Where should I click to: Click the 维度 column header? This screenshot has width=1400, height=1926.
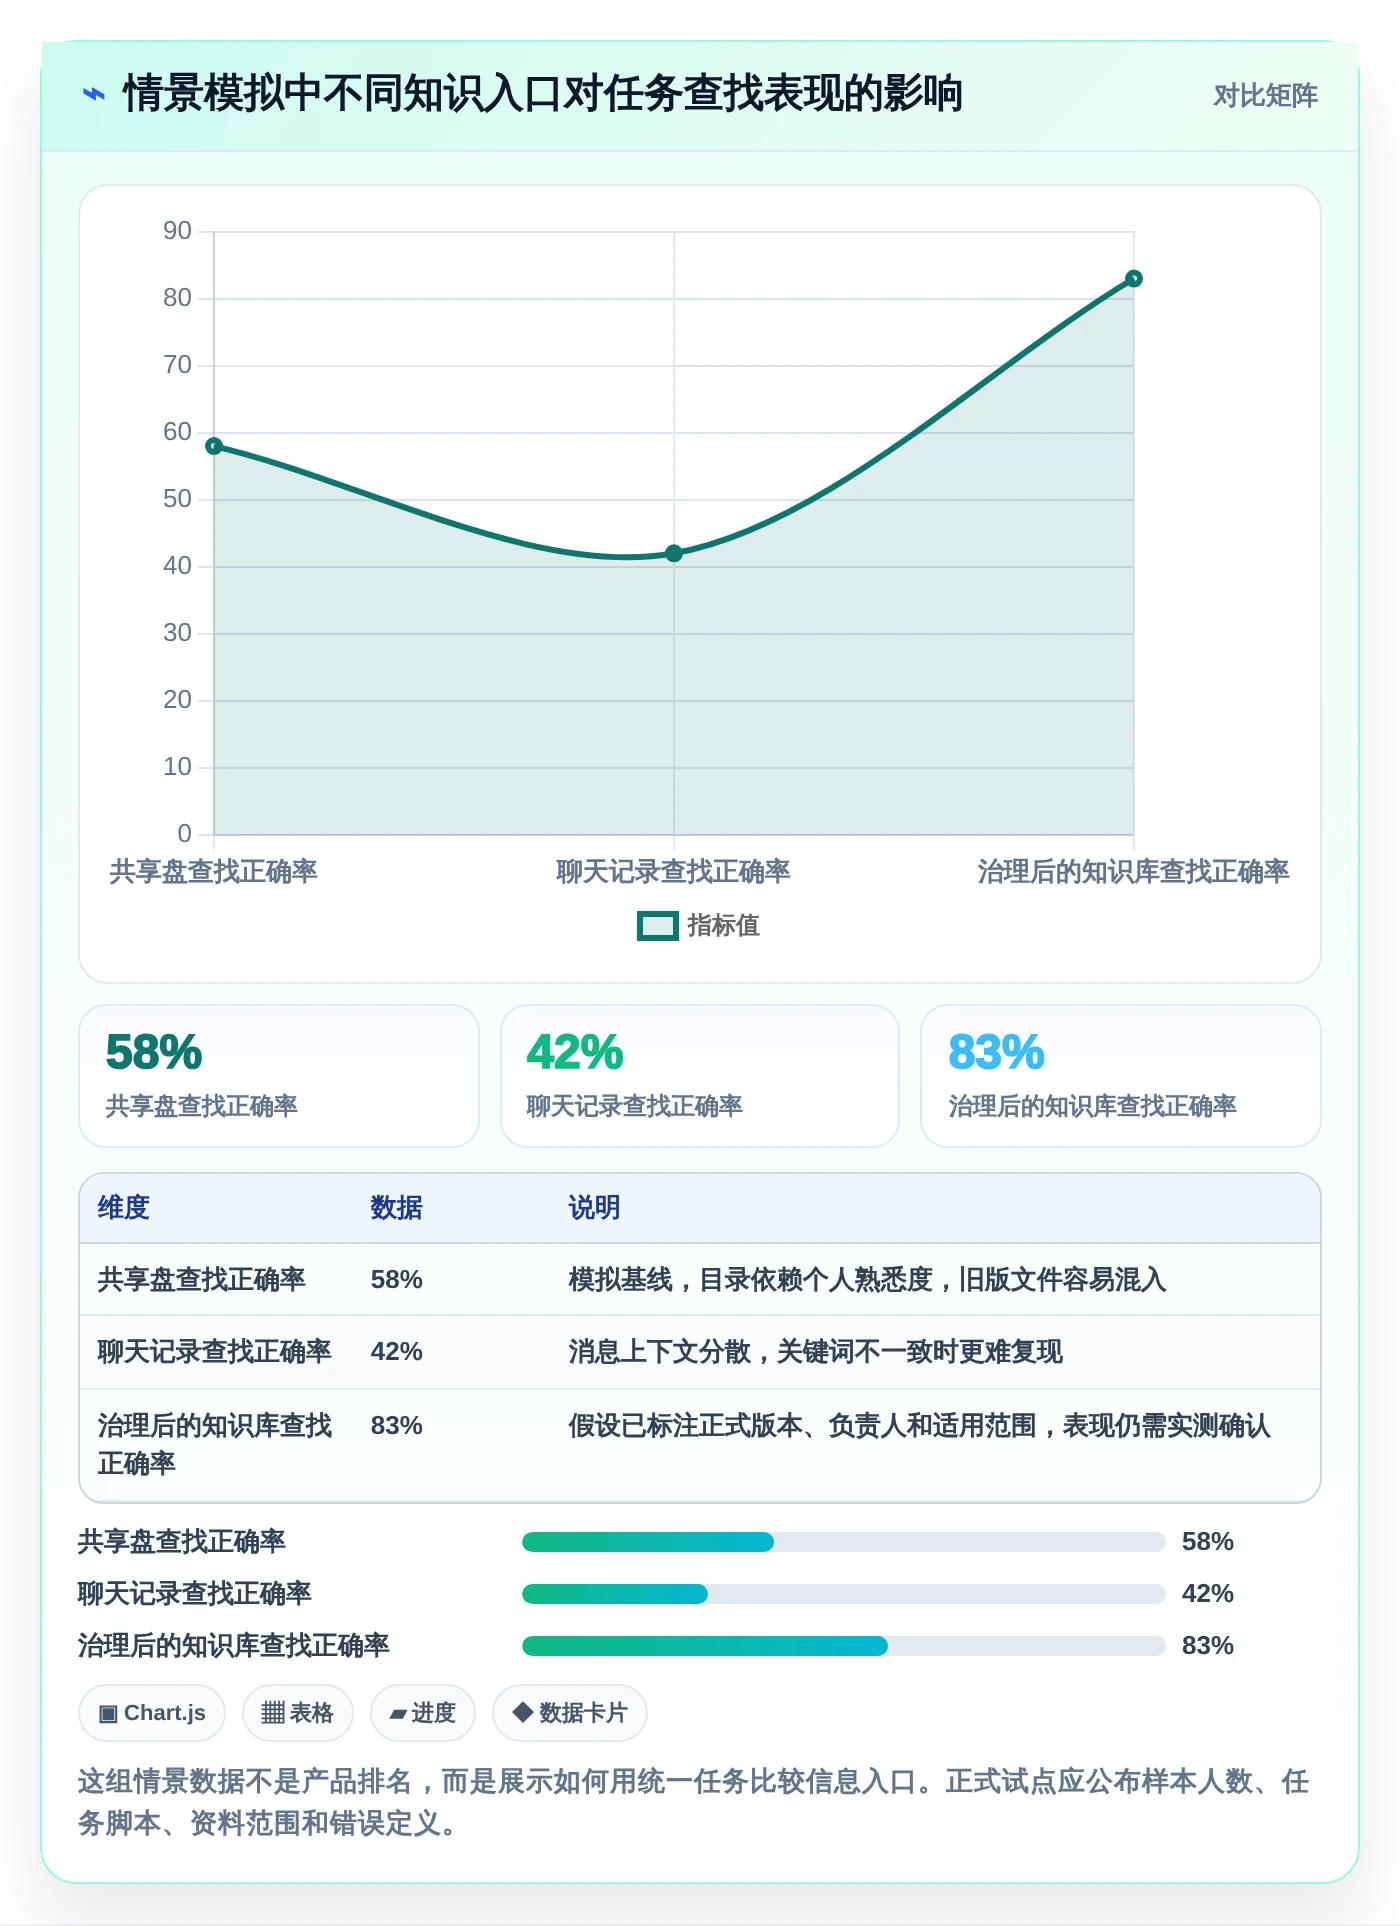tap(124, 1208)
